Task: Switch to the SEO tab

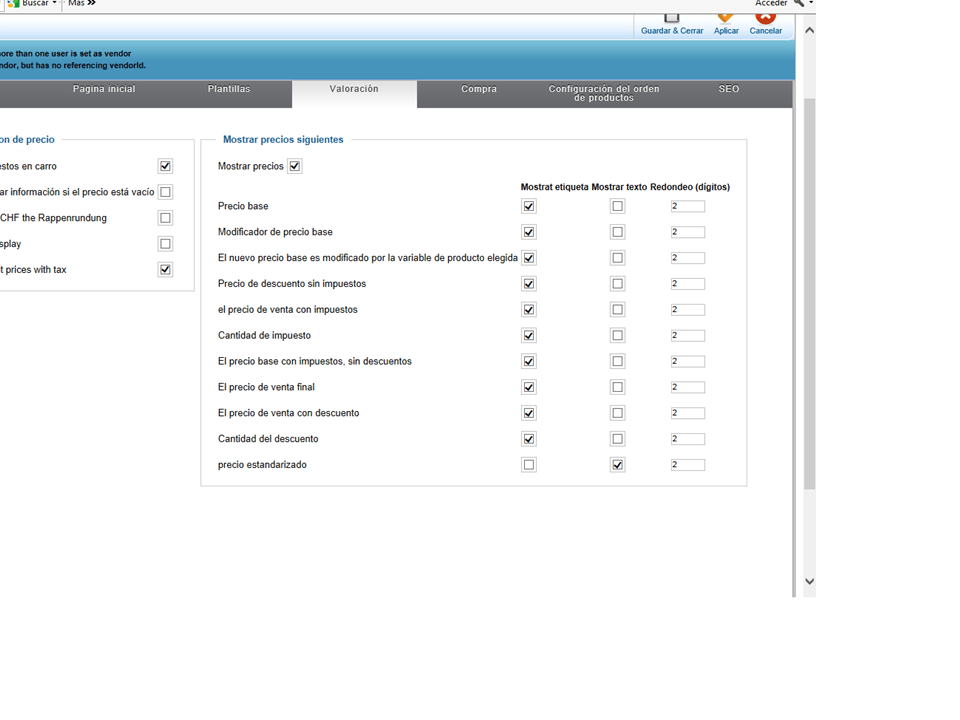Action: coord(729,89)
